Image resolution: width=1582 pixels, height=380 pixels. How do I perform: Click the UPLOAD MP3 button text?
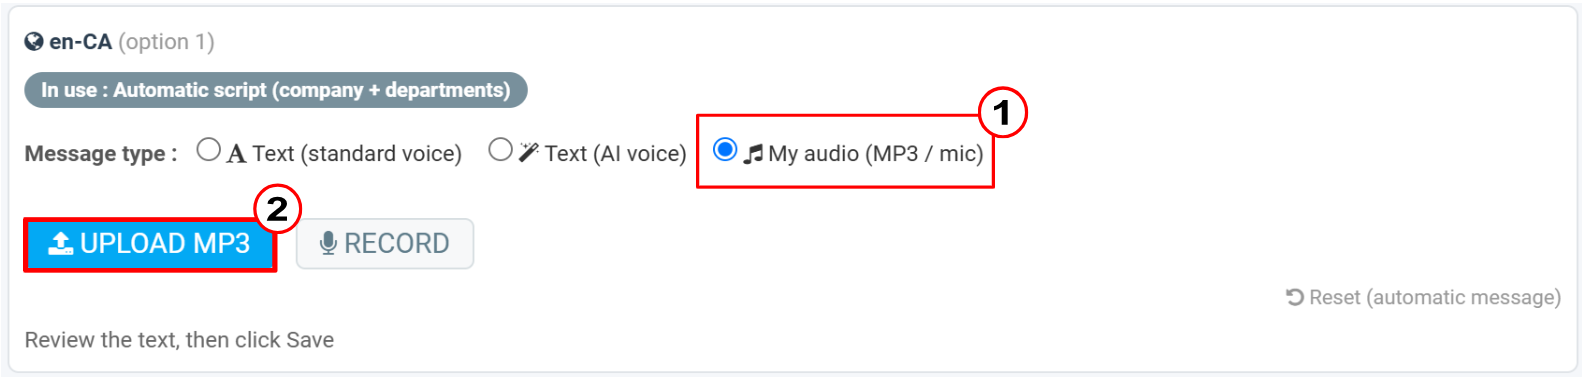tap(165, 243)
